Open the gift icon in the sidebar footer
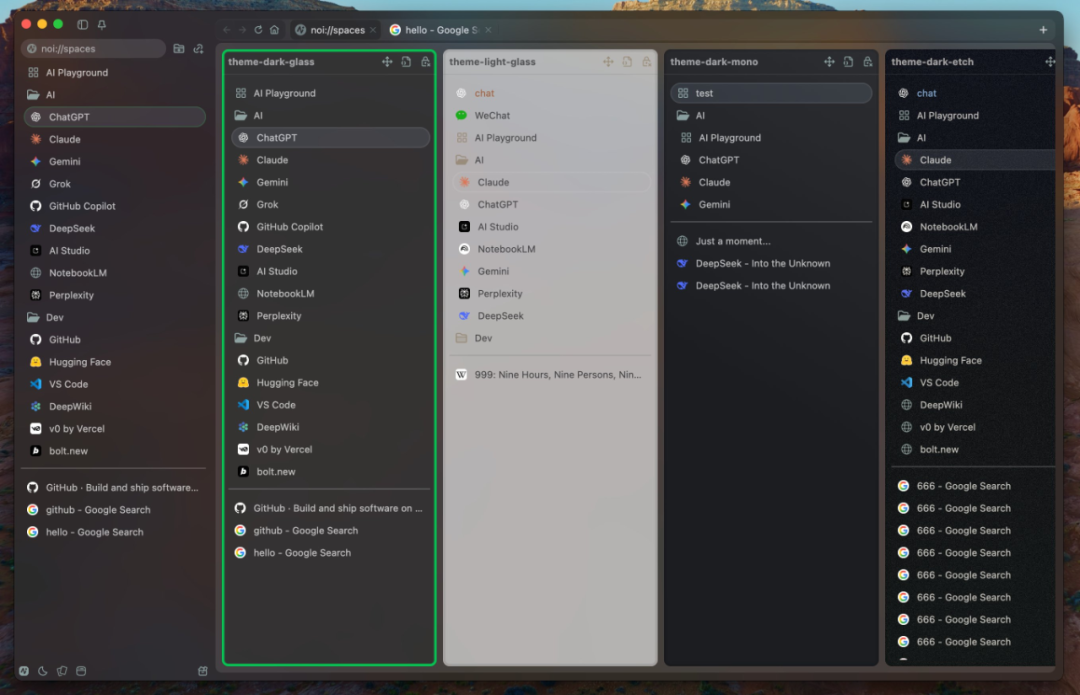Screen dimensions: 1080x695 202,671
